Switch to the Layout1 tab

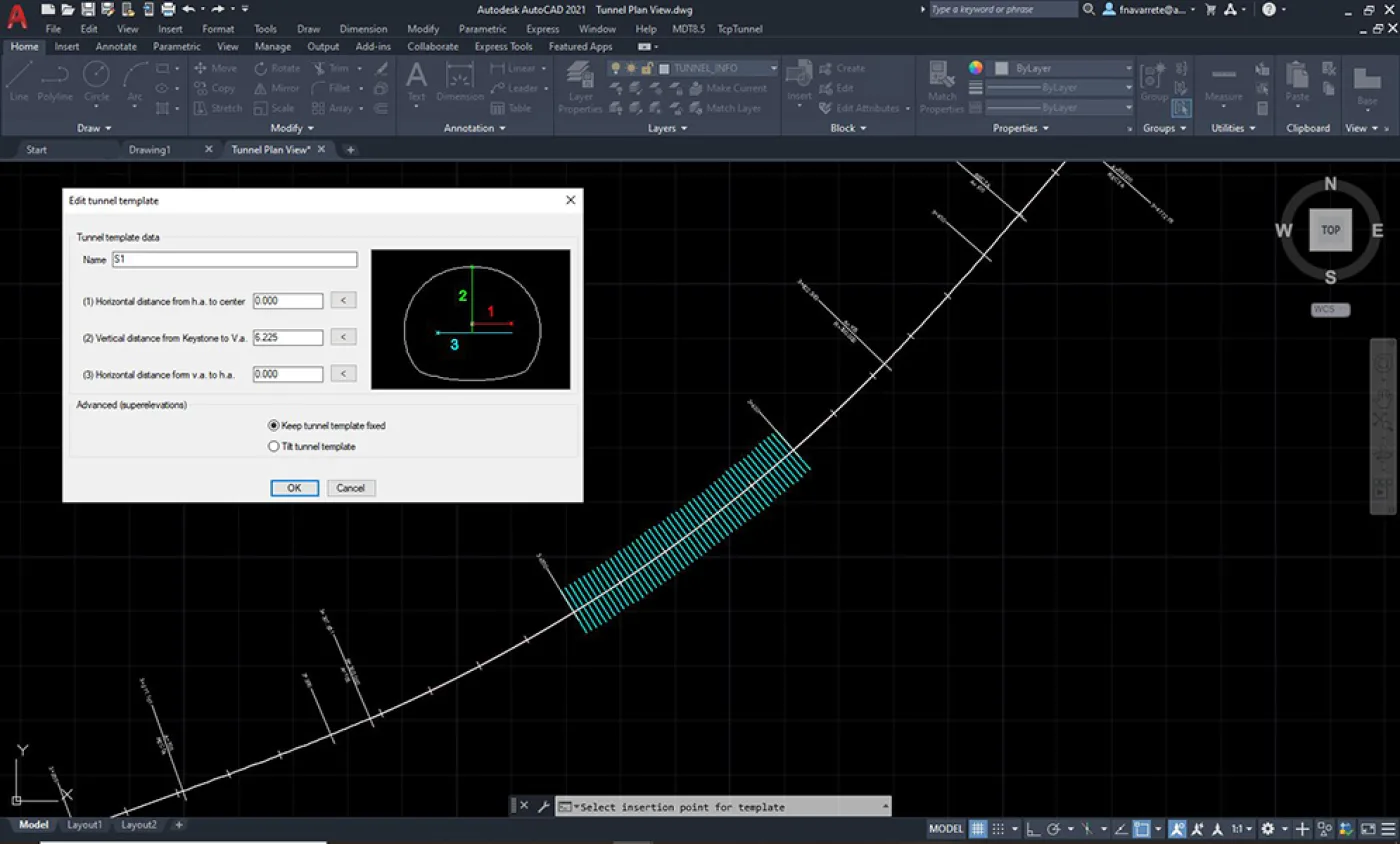(x=84, y=825)
